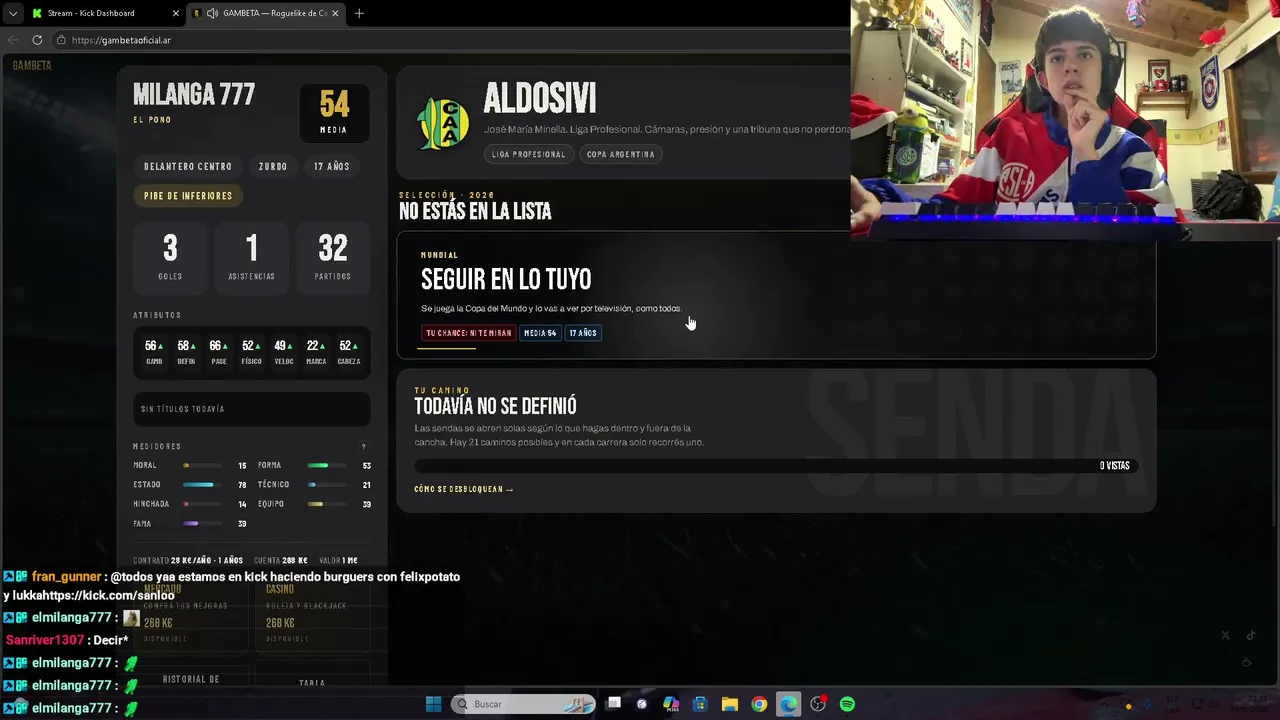This screenshot has height=720, width=1280.
Task: Click the MILANGA 777 player name
Action: 194,95
